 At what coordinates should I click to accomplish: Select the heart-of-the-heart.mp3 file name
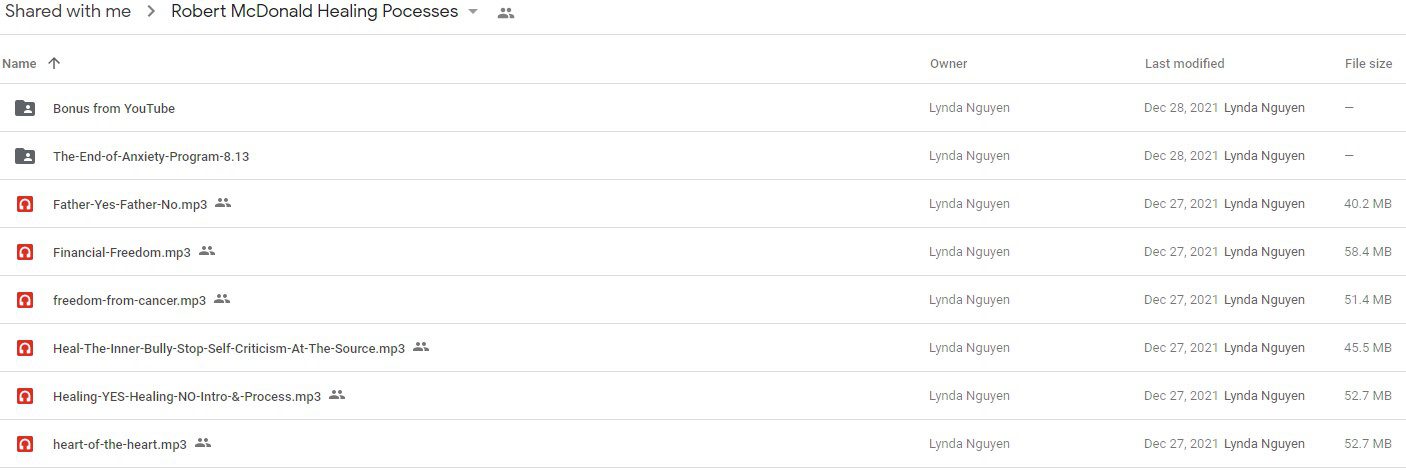click(x=120, y=444)
